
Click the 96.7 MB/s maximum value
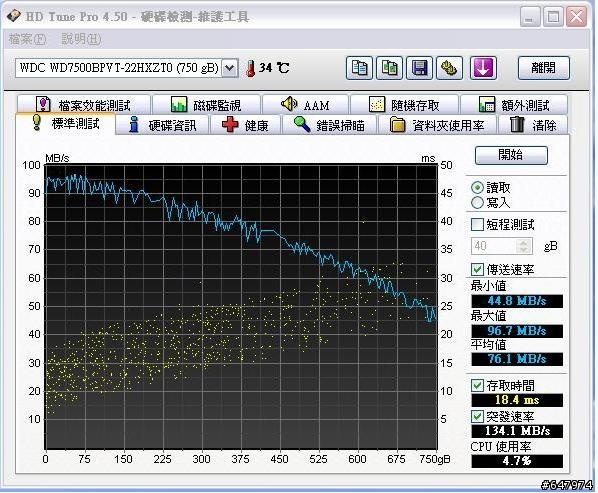pyautogui.click(x=517, y=331)
